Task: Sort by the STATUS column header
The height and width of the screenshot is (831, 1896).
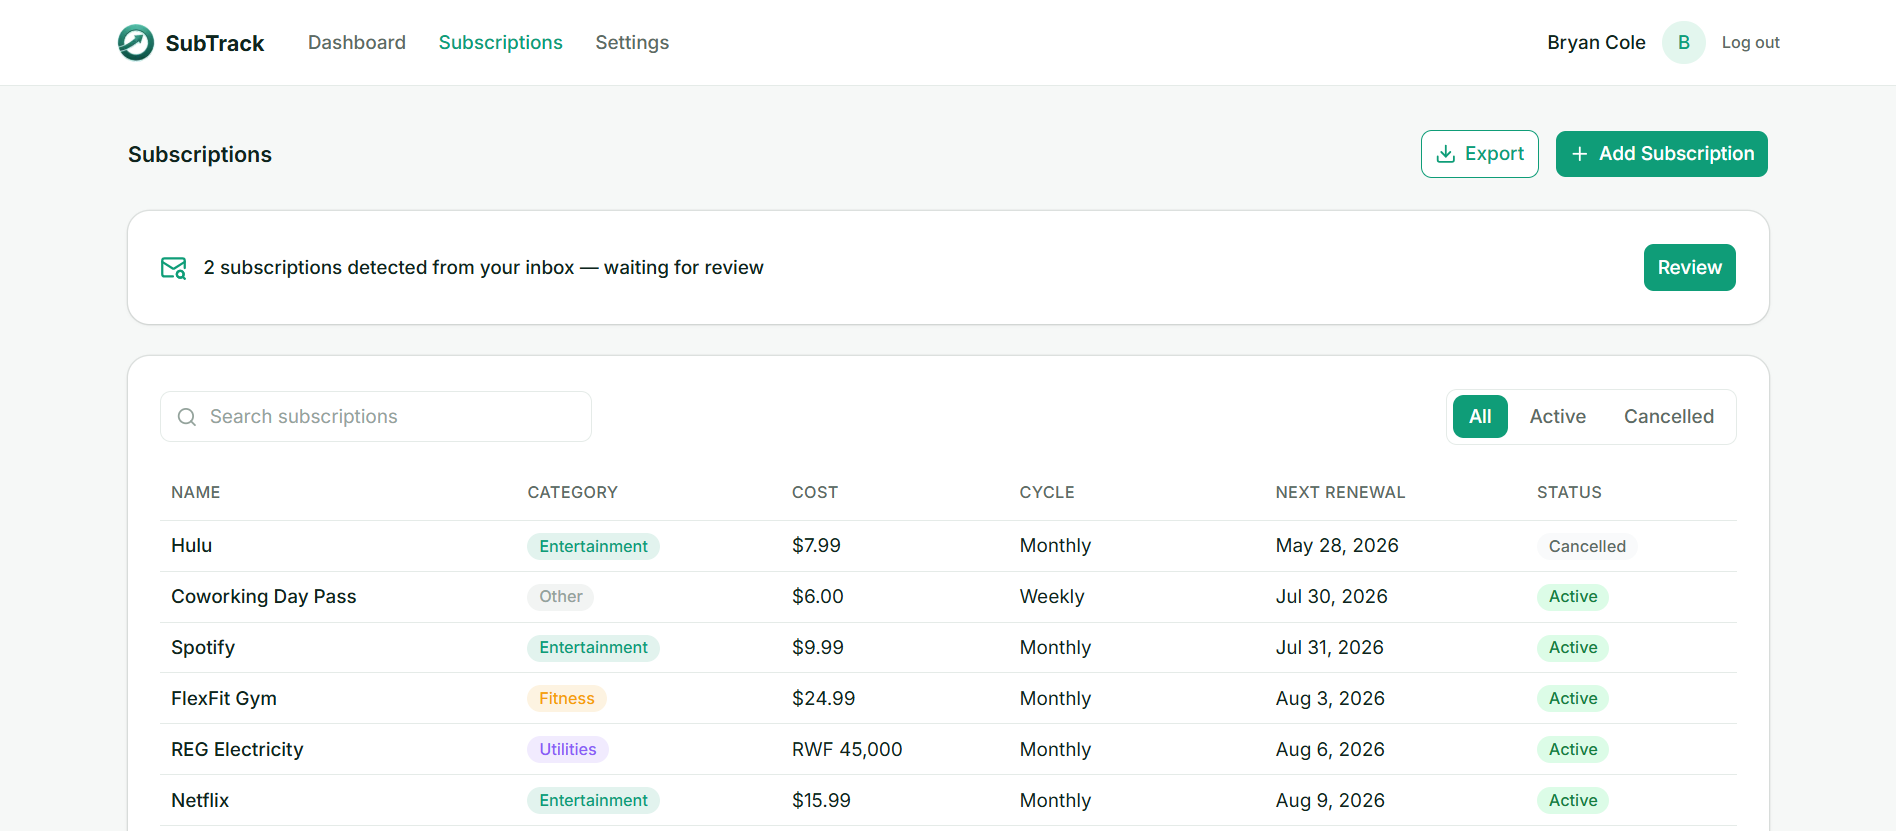Action: [x=1570, y=493]
